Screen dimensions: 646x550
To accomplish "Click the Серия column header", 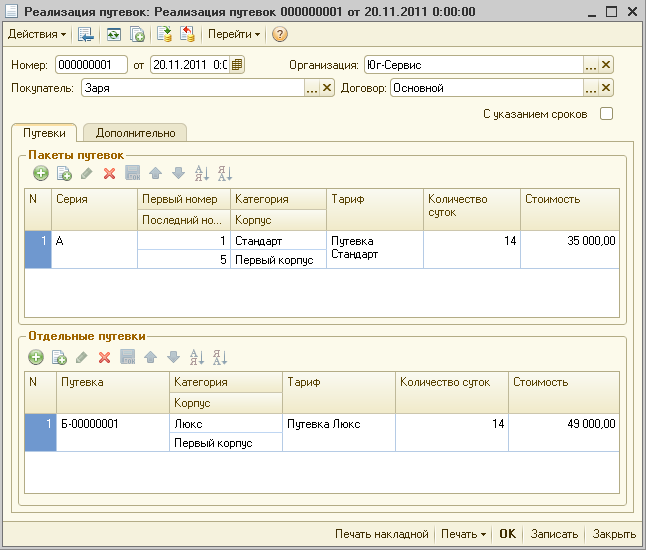I will click(94, 209).
